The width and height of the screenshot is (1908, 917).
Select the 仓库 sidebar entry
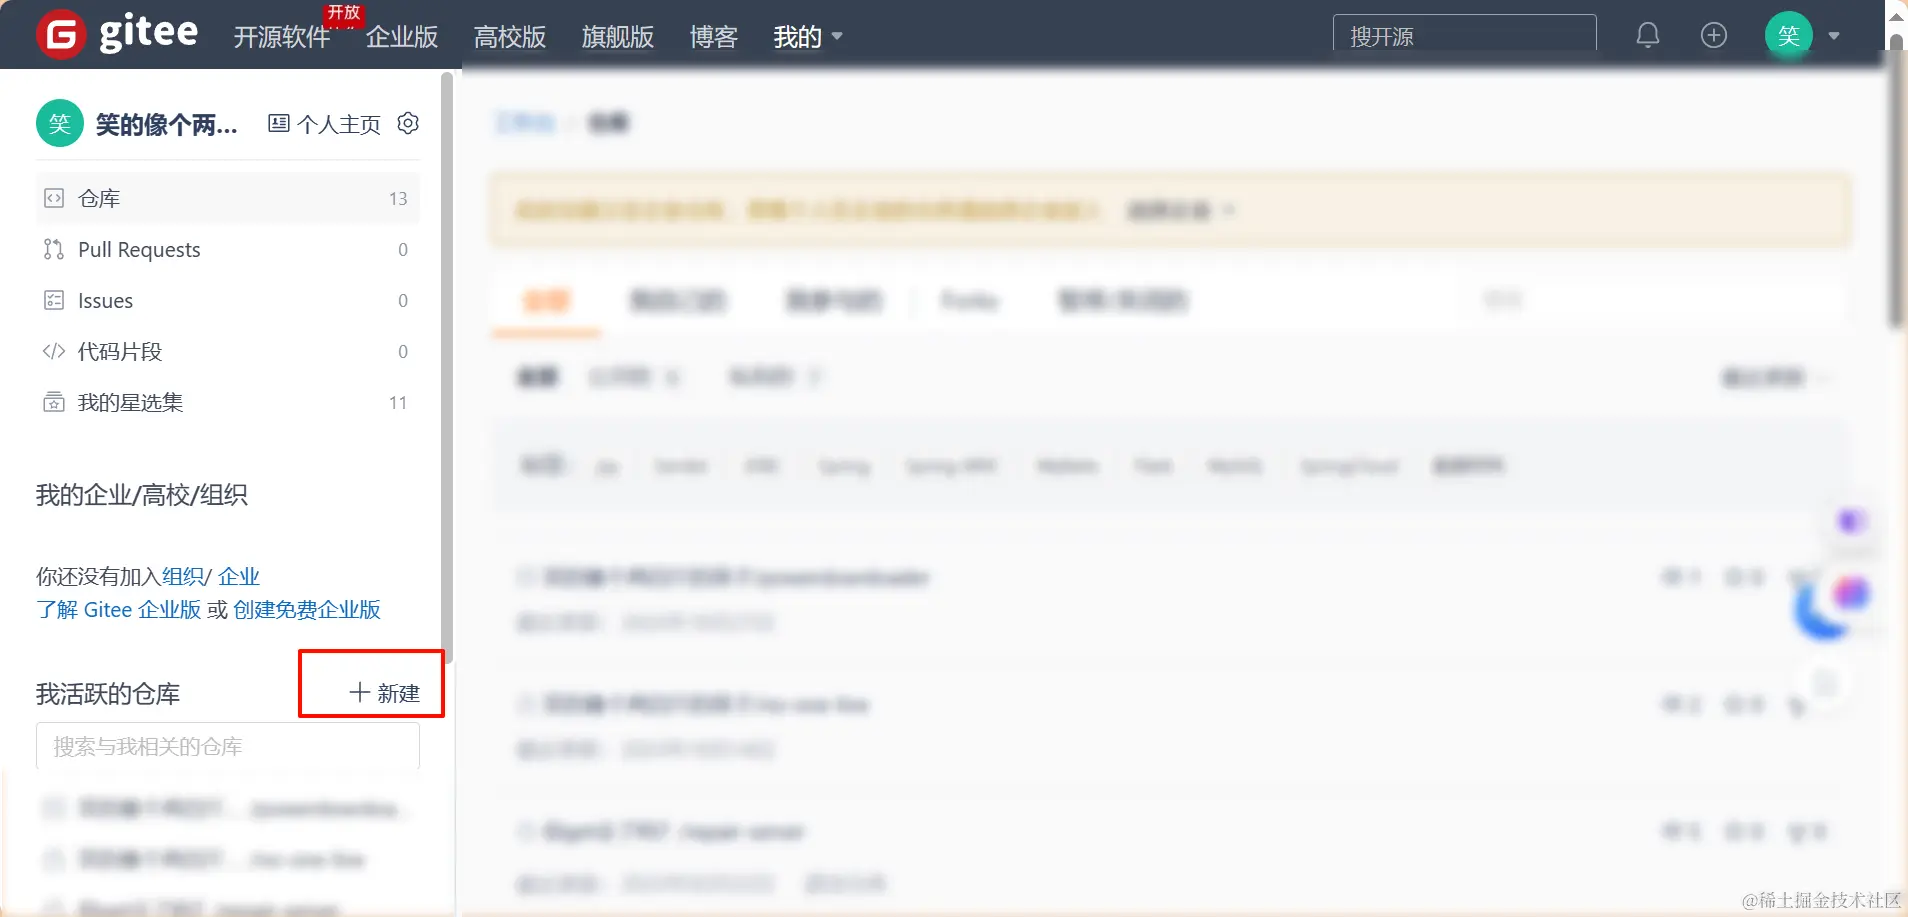coord(228,198)
